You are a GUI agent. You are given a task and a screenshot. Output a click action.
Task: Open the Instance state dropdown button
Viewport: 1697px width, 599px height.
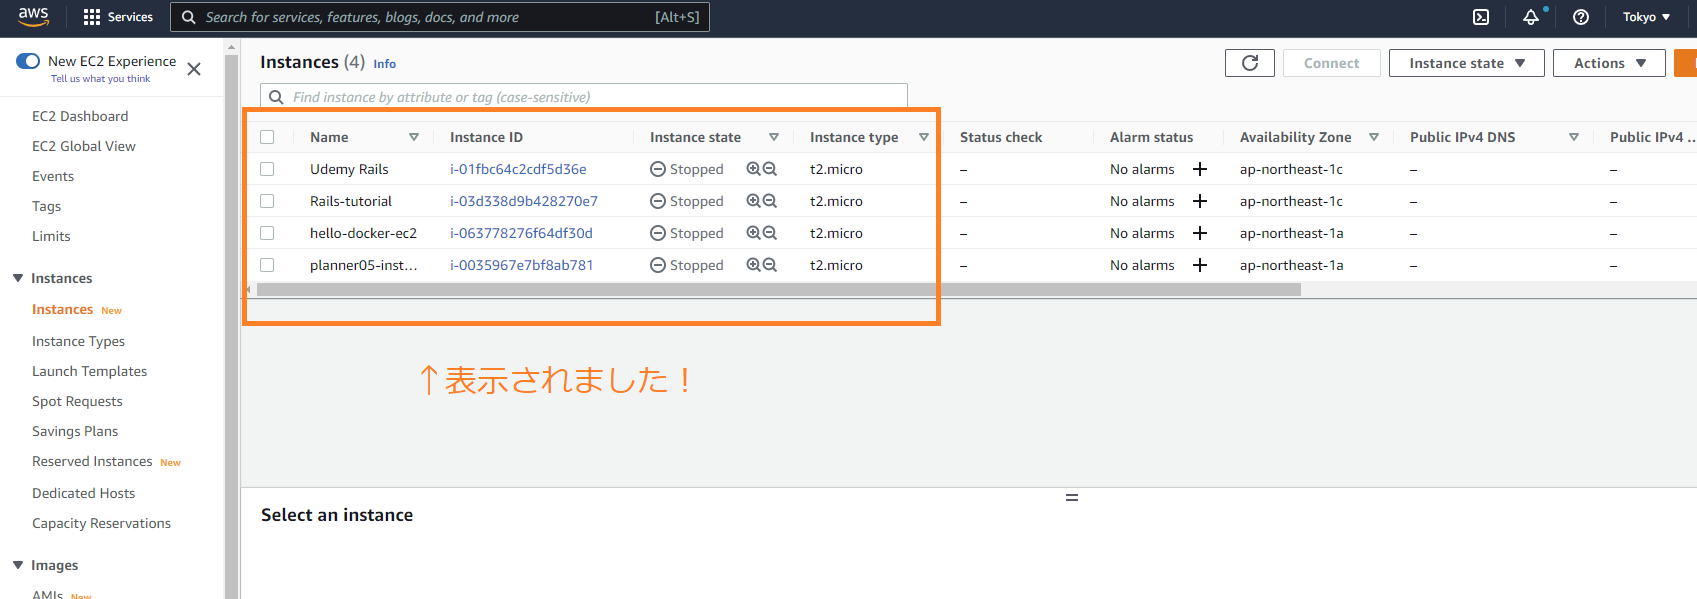tap(1467, 63)
